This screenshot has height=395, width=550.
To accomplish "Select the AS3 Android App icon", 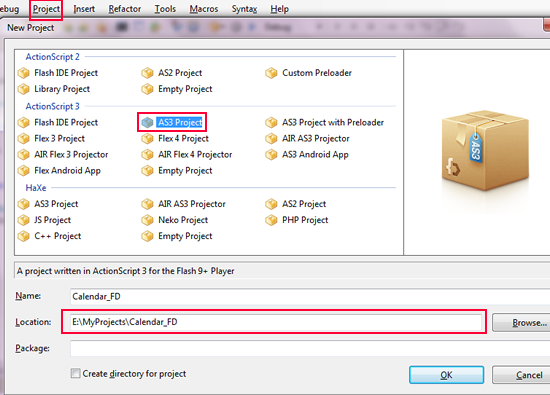I will [271, 155].
